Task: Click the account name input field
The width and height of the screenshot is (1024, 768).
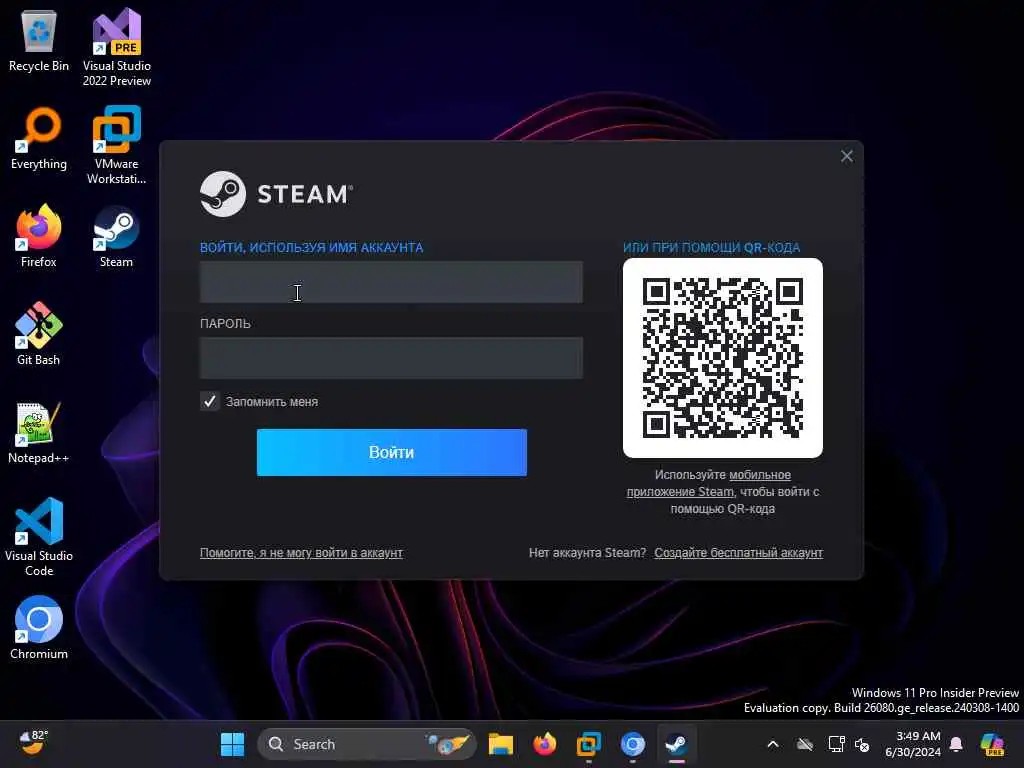Action: coord(391,281)
